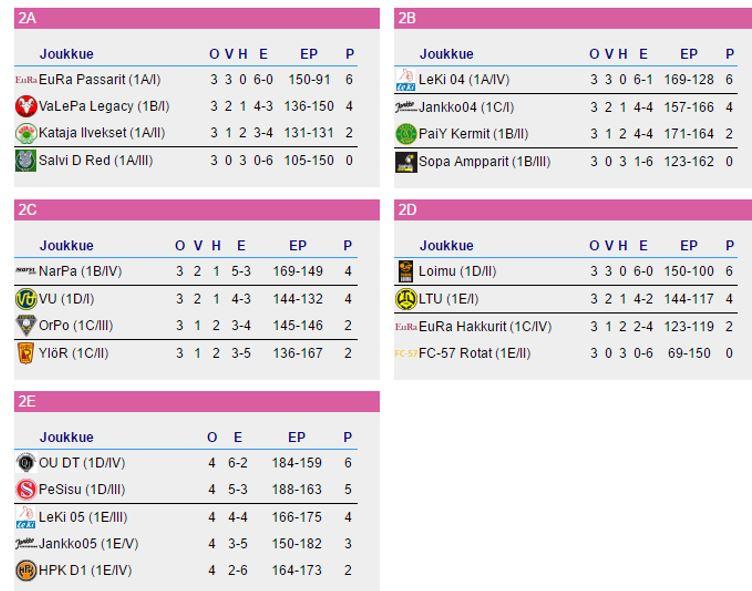Click the Sopa Ampparit team logo
The image size is (752, 591).
tap(406, 162)
